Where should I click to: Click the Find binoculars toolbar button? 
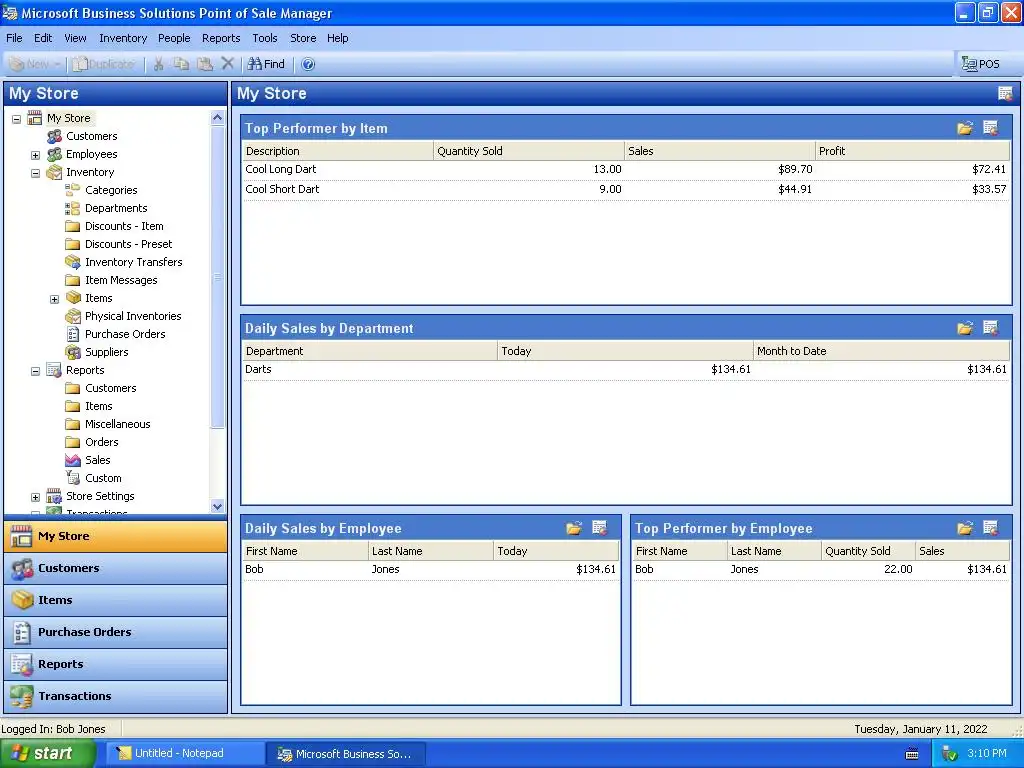266,64
